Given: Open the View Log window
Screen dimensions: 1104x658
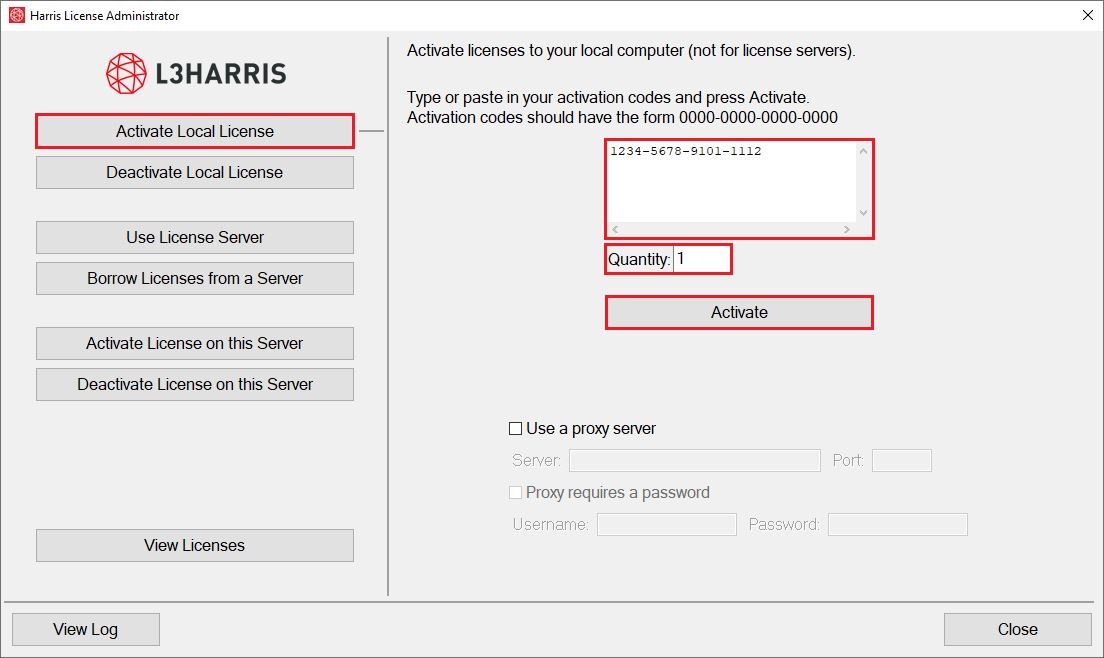Looking at the screenshot, I should click(86, 629).
